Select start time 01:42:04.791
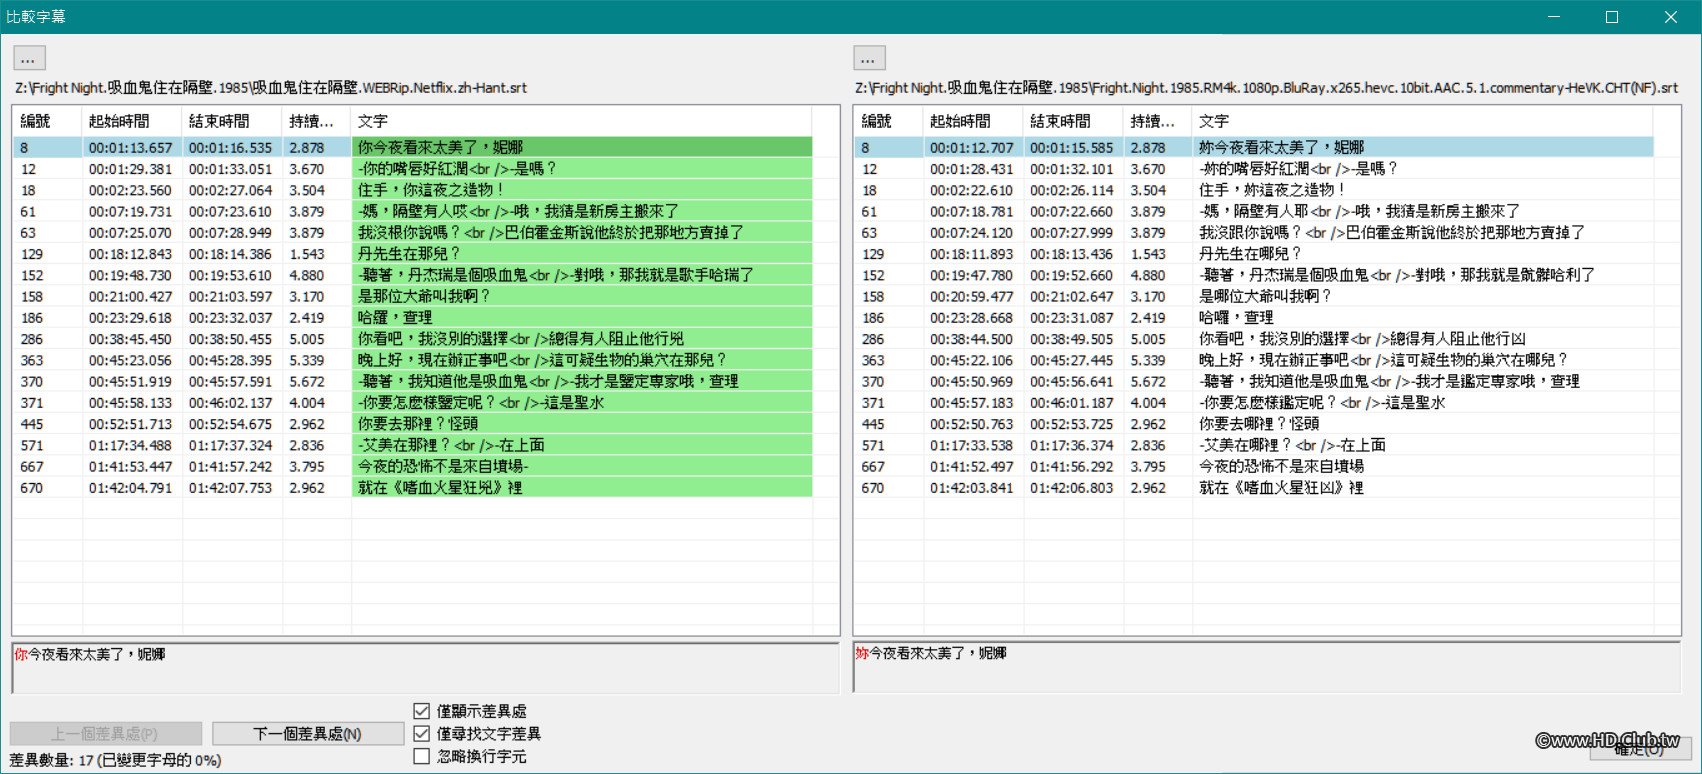1702x774 pixels. [x=130, y=488]
